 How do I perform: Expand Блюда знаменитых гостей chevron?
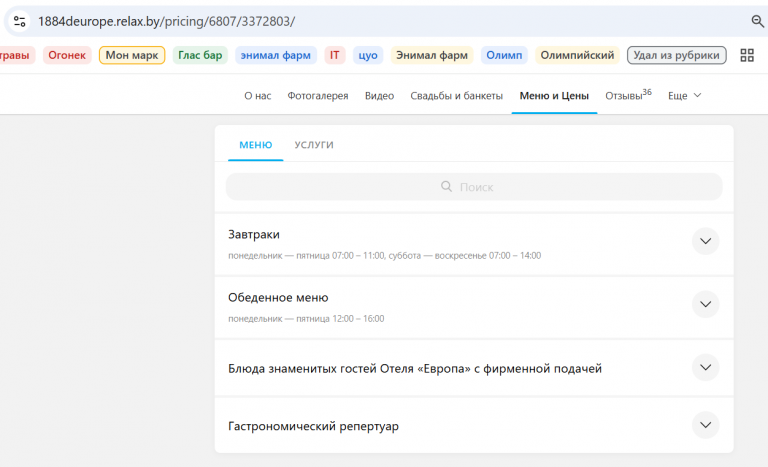(705, 368)
